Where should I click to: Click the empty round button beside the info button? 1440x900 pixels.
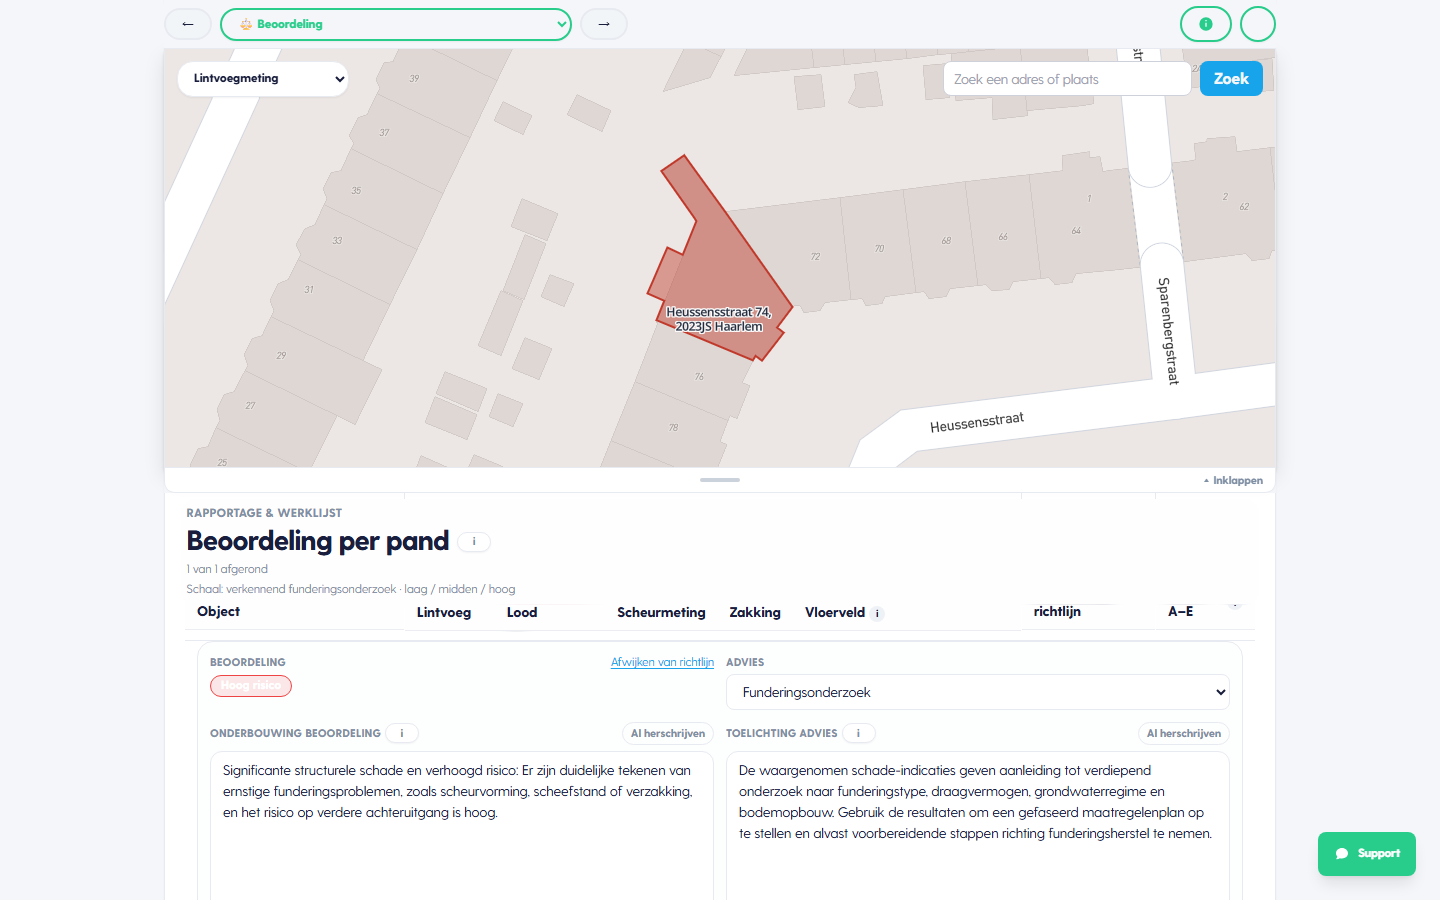coord(1258,24)
